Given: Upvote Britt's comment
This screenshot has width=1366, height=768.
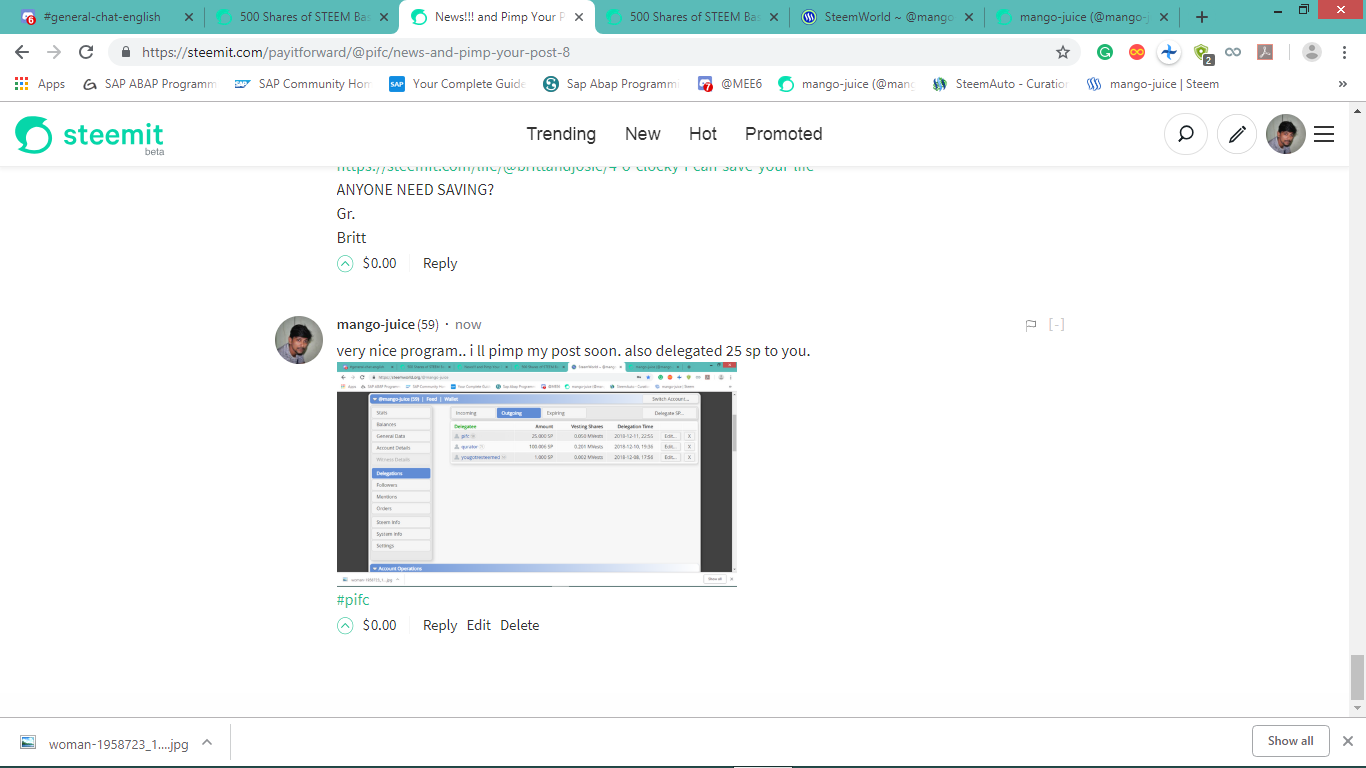Looking at the screenshot, I should pos(345,264).
